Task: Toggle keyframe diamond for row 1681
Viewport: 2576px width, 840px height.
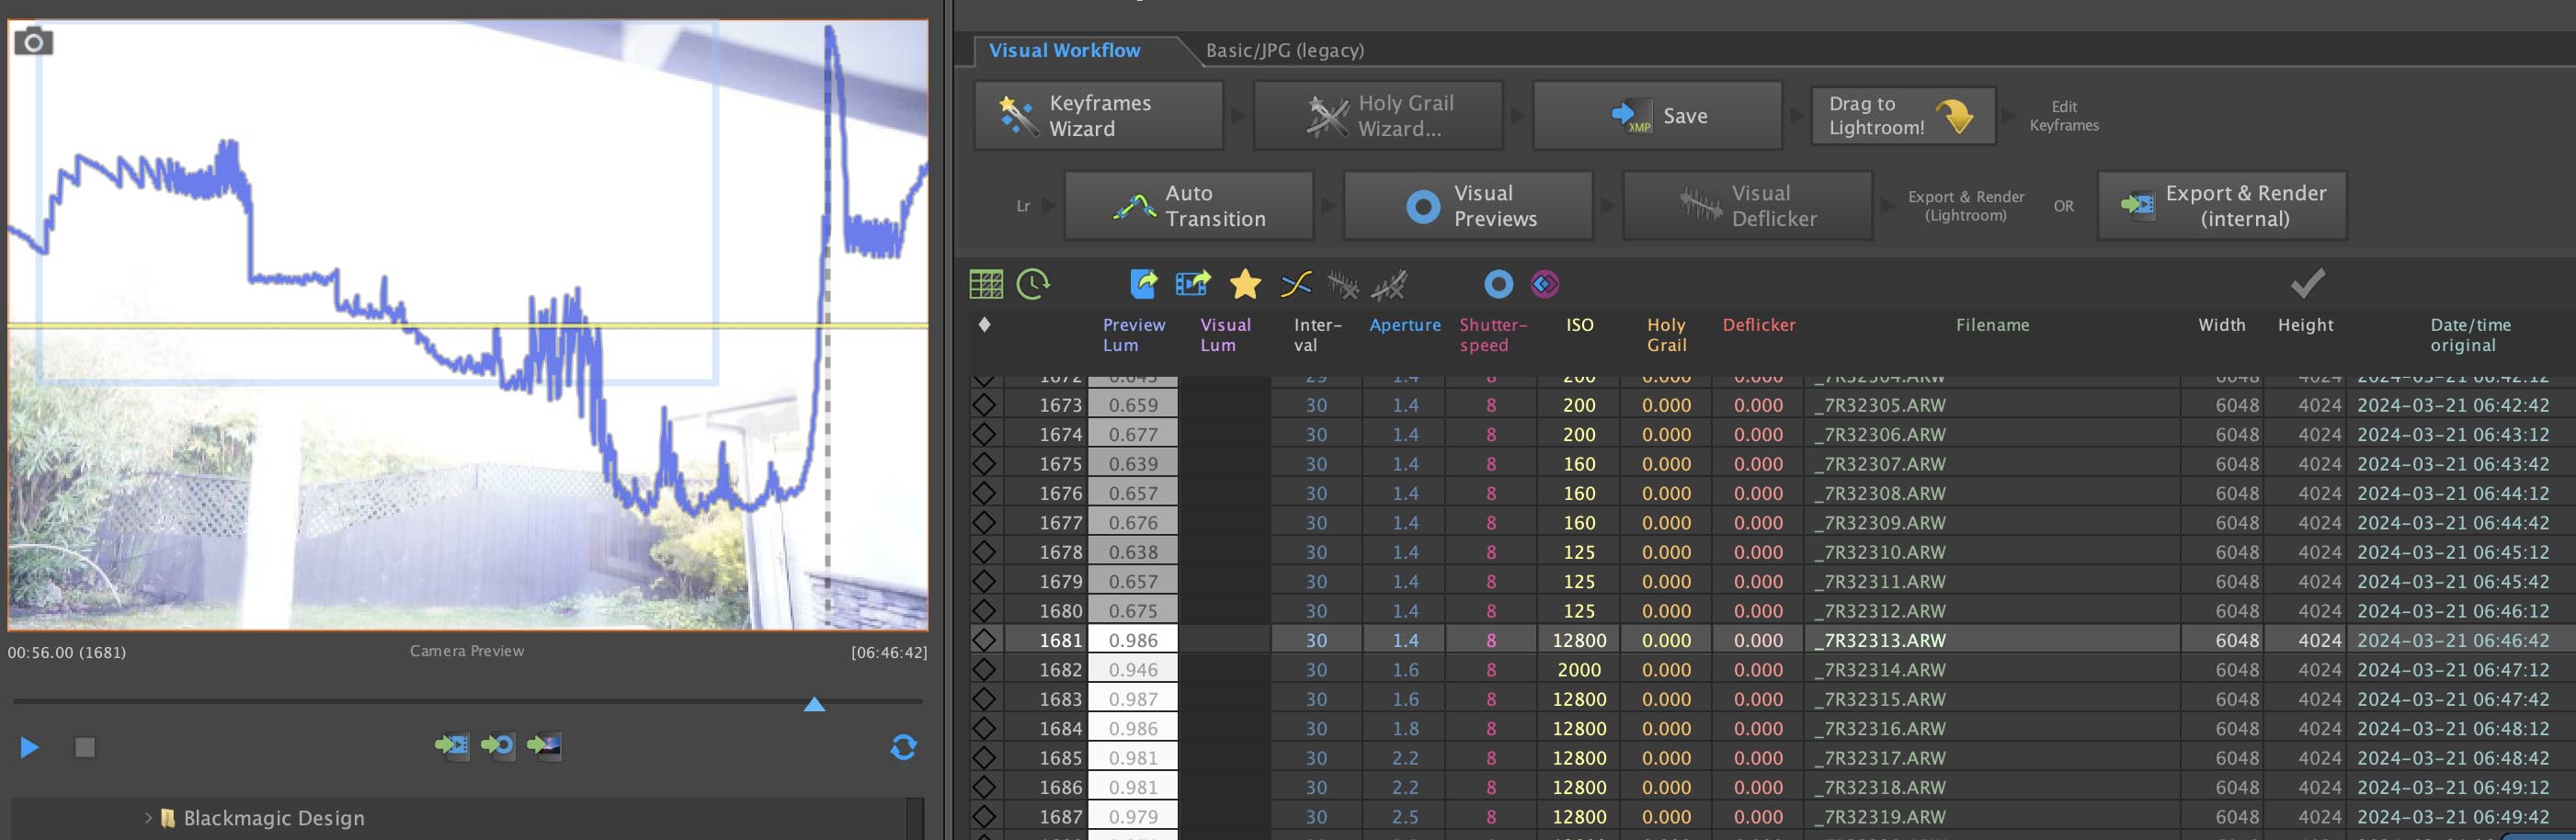Action: click(984, 640)
